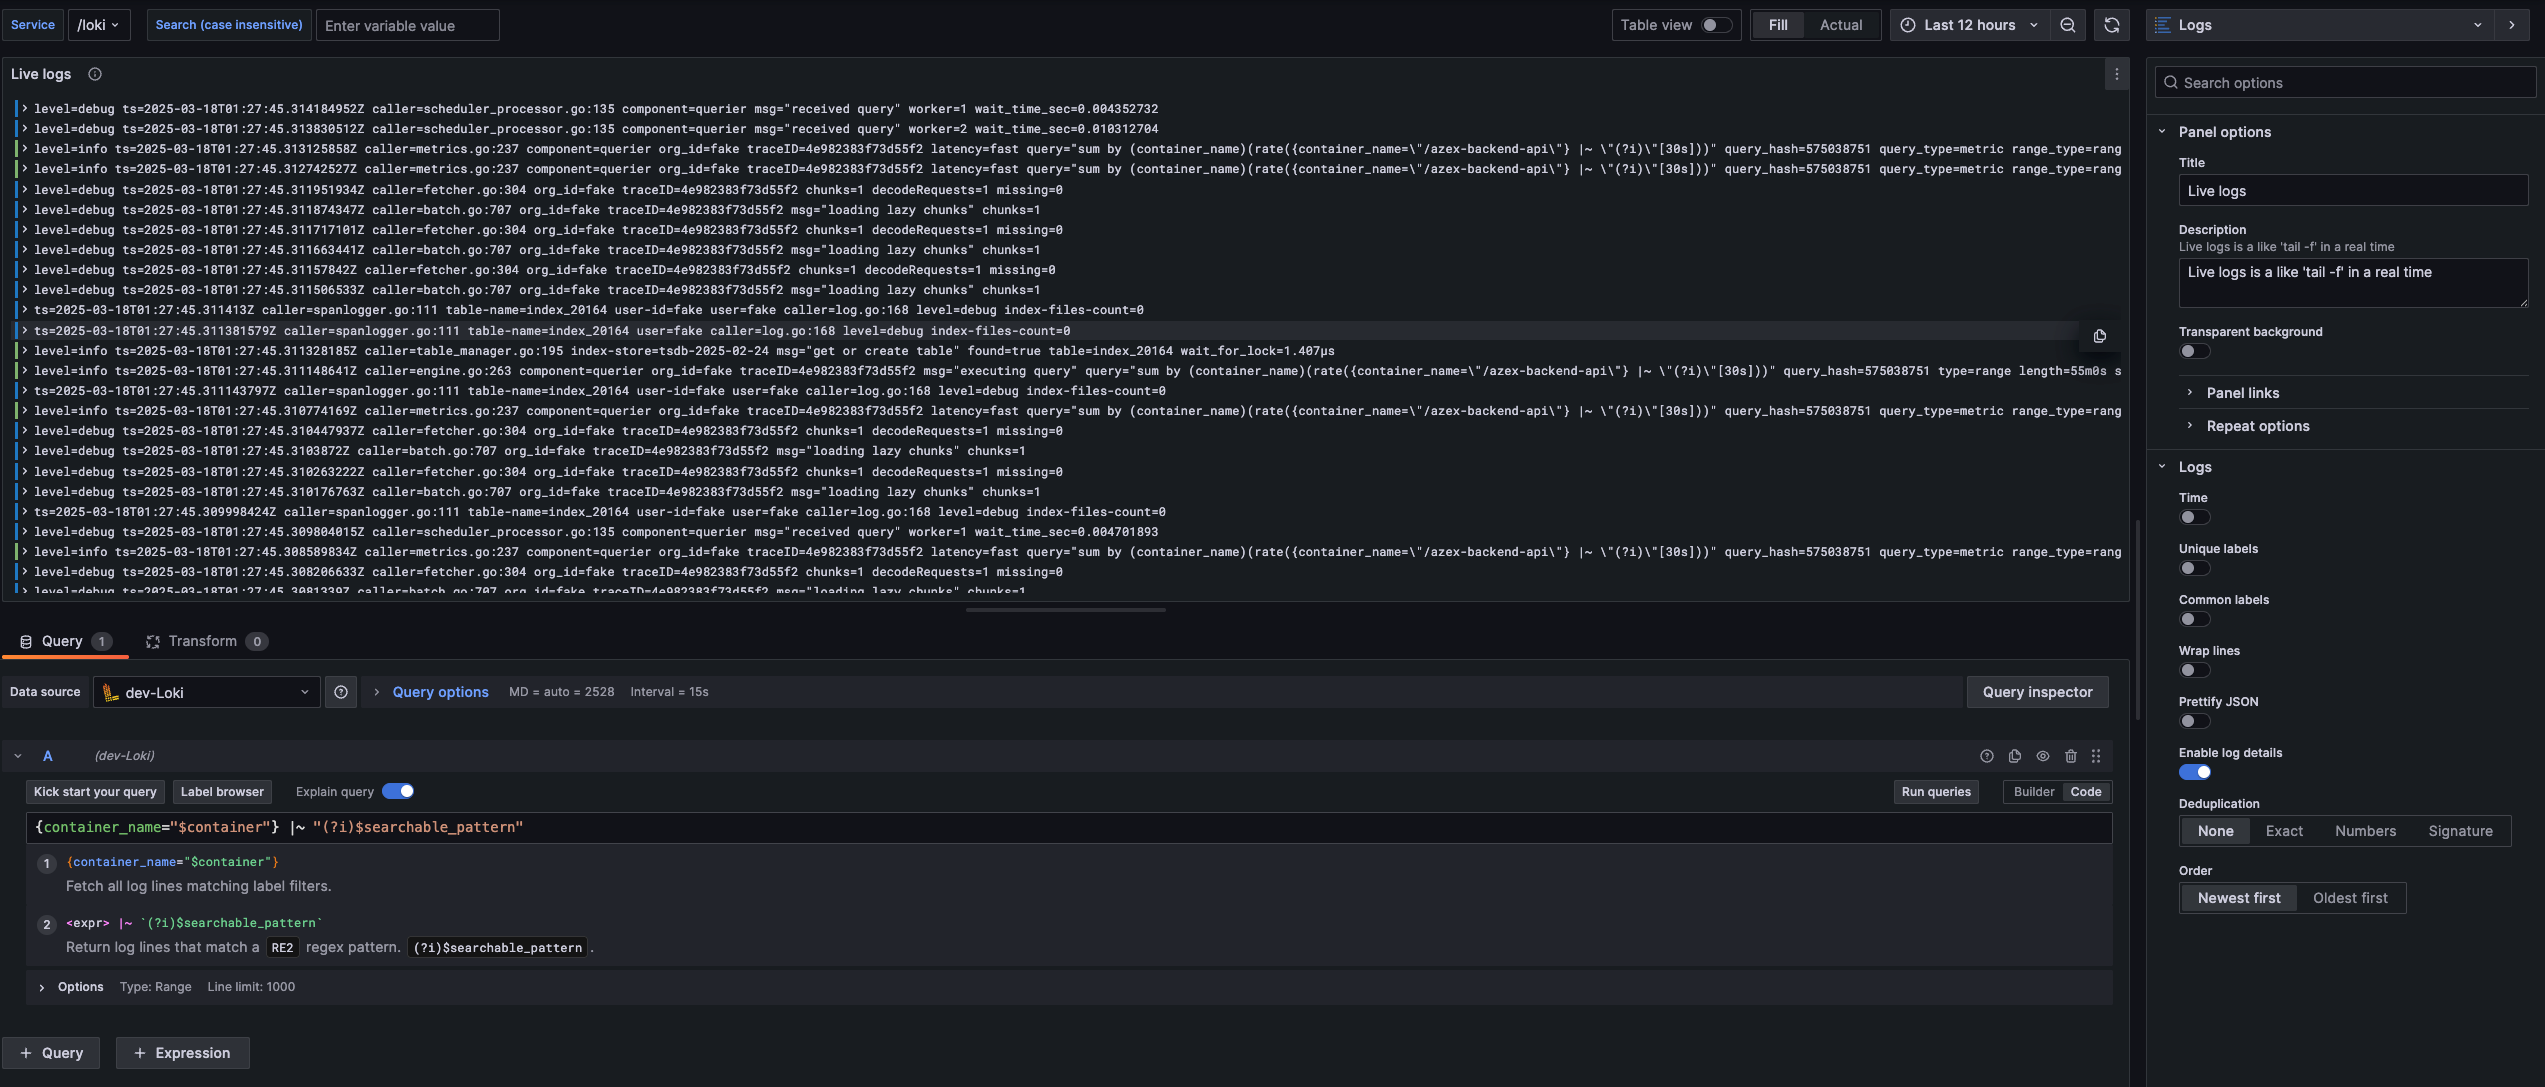Collapse the Panel options section
The image size is (2545, 1087).
click(x=2162, y=132)
